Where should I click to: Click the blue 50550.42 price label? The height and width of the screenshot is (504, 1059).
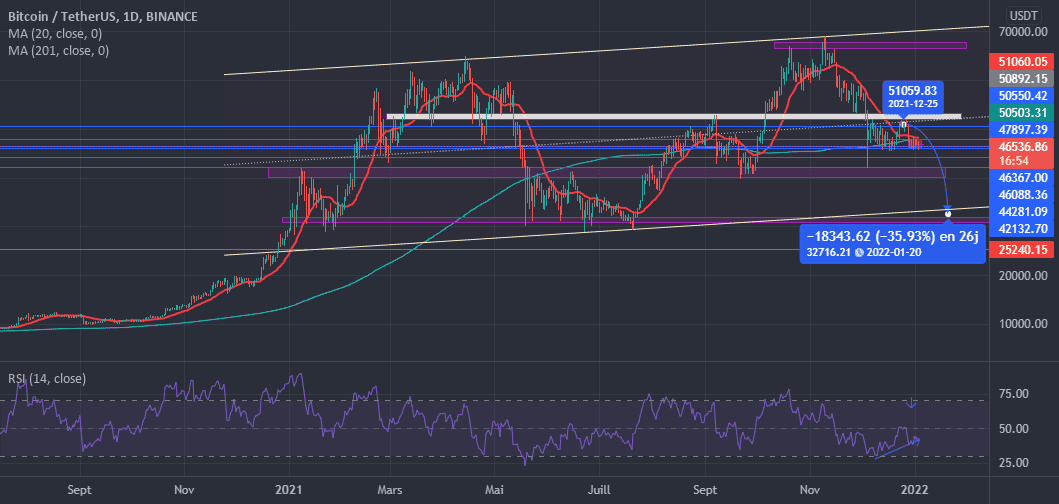click(1020, 95)
